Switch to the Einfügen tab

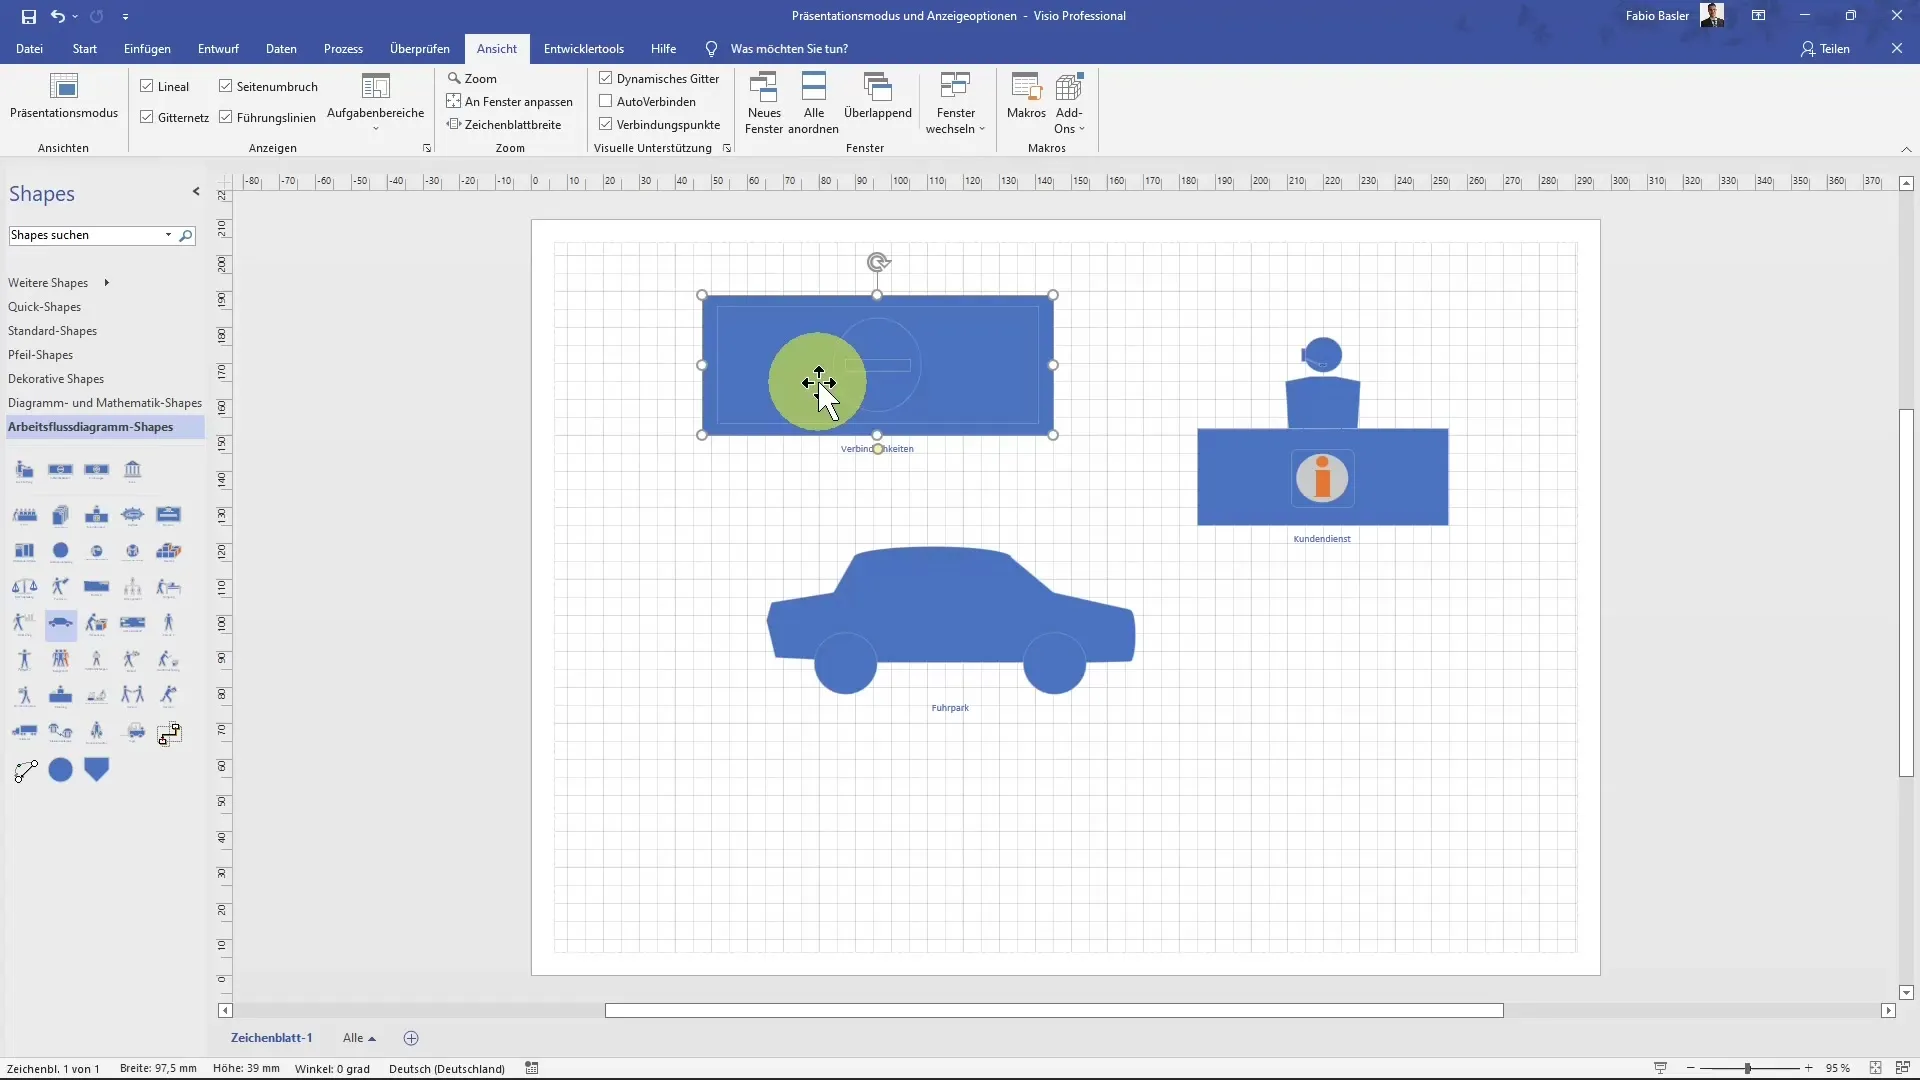(x=147, y=48)
